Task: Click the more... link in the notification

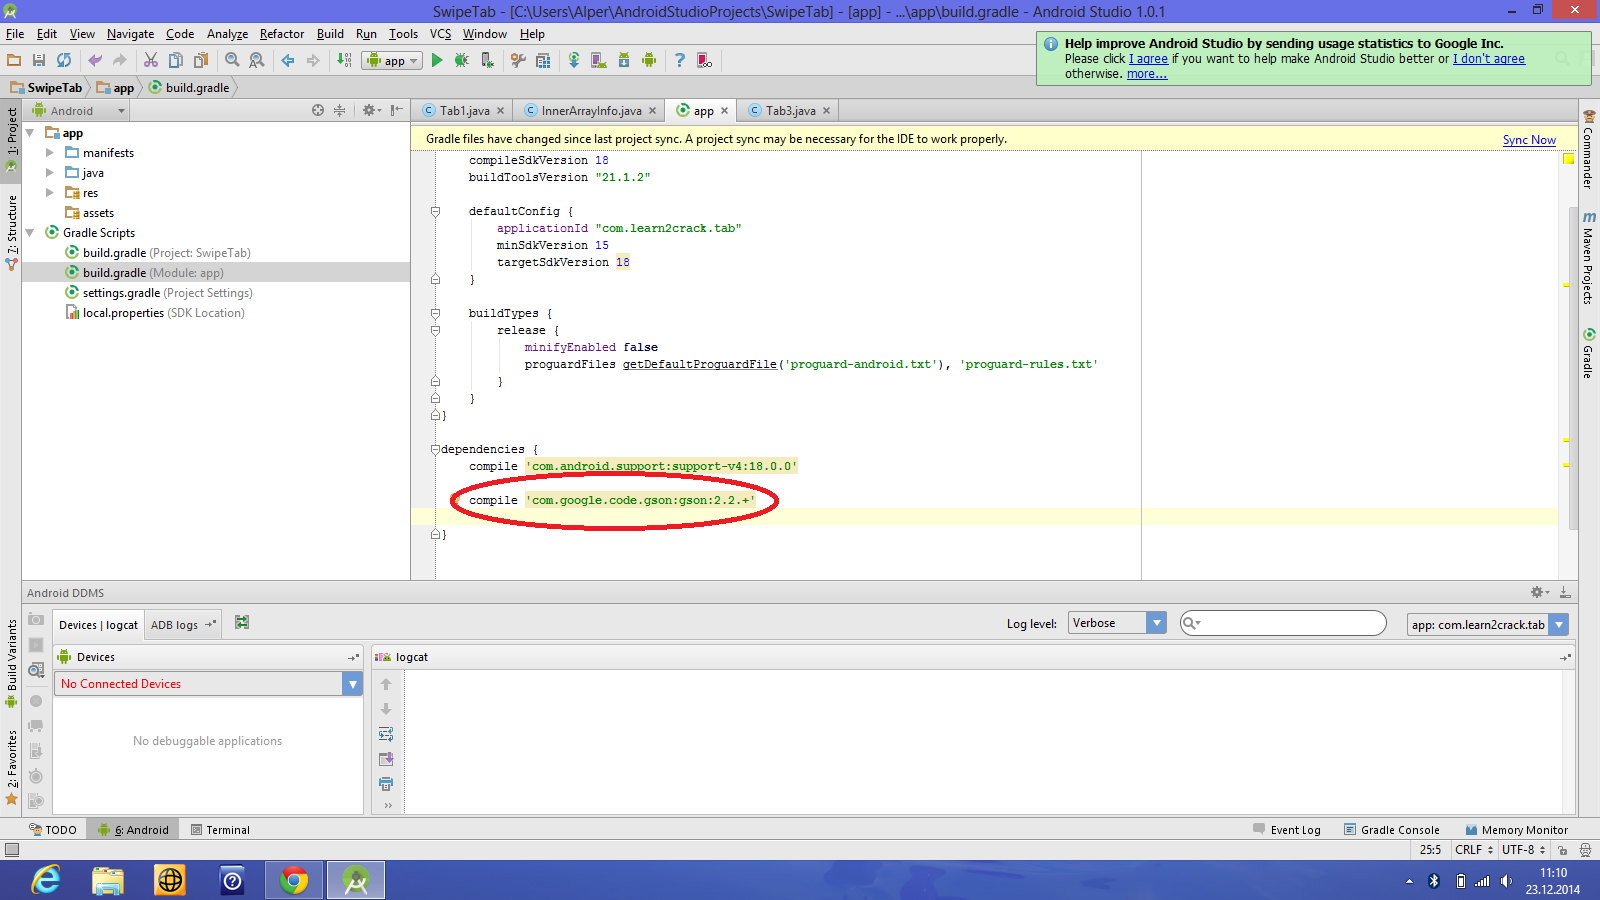Action: pos(1147,74)
